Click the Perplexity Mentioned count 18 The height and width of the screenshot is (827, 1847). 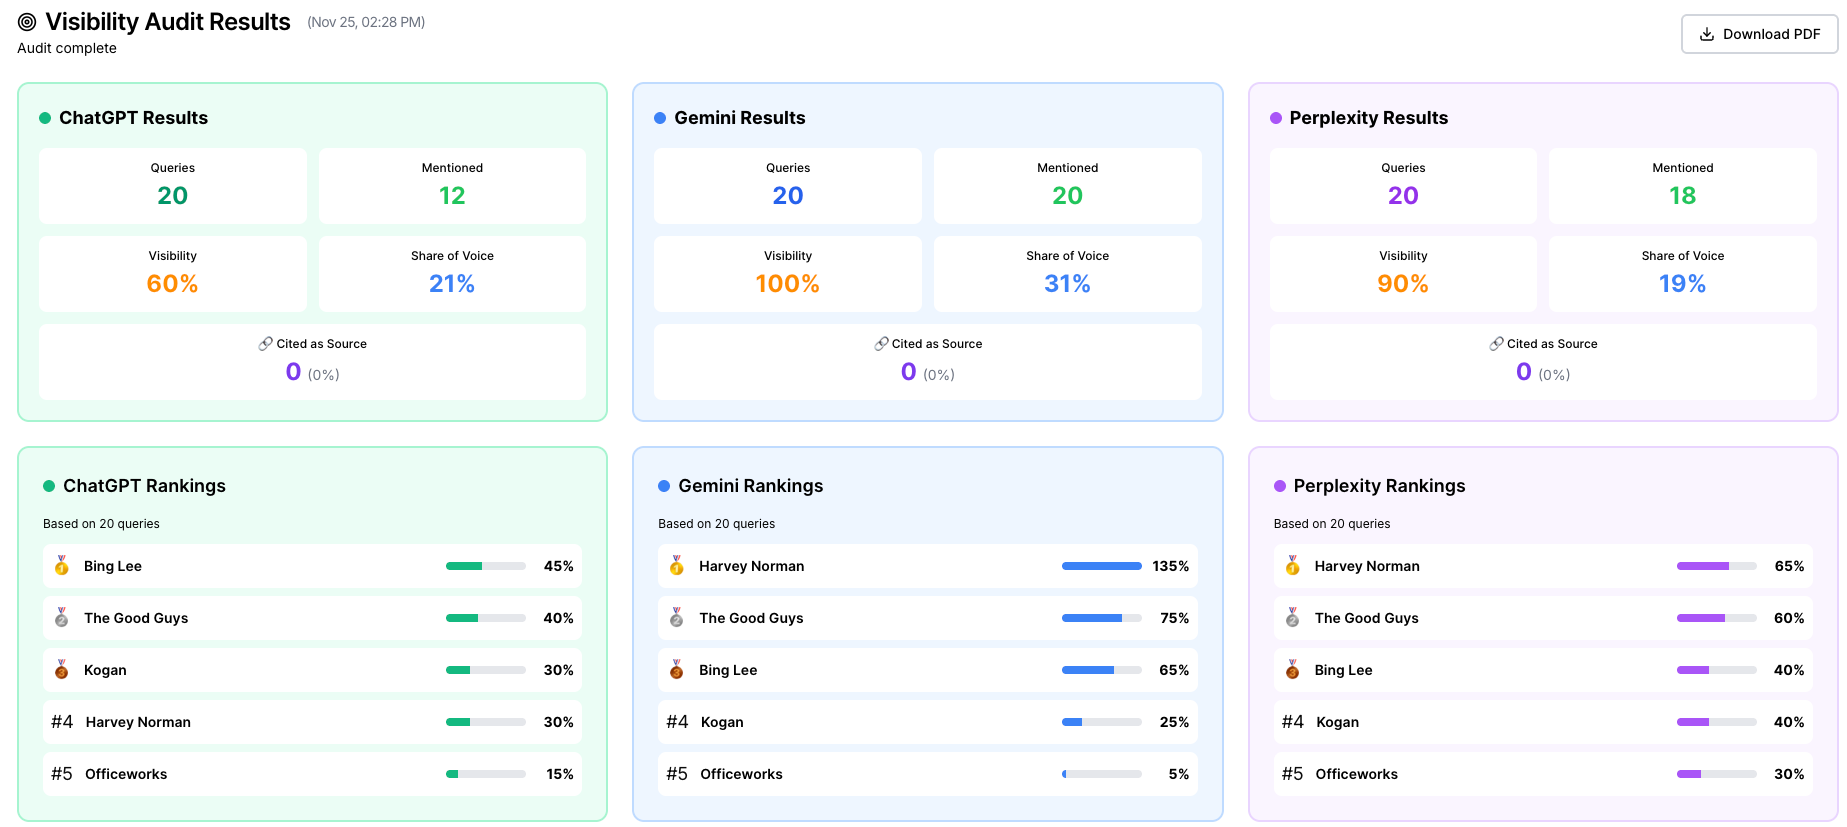point(1683,196)
